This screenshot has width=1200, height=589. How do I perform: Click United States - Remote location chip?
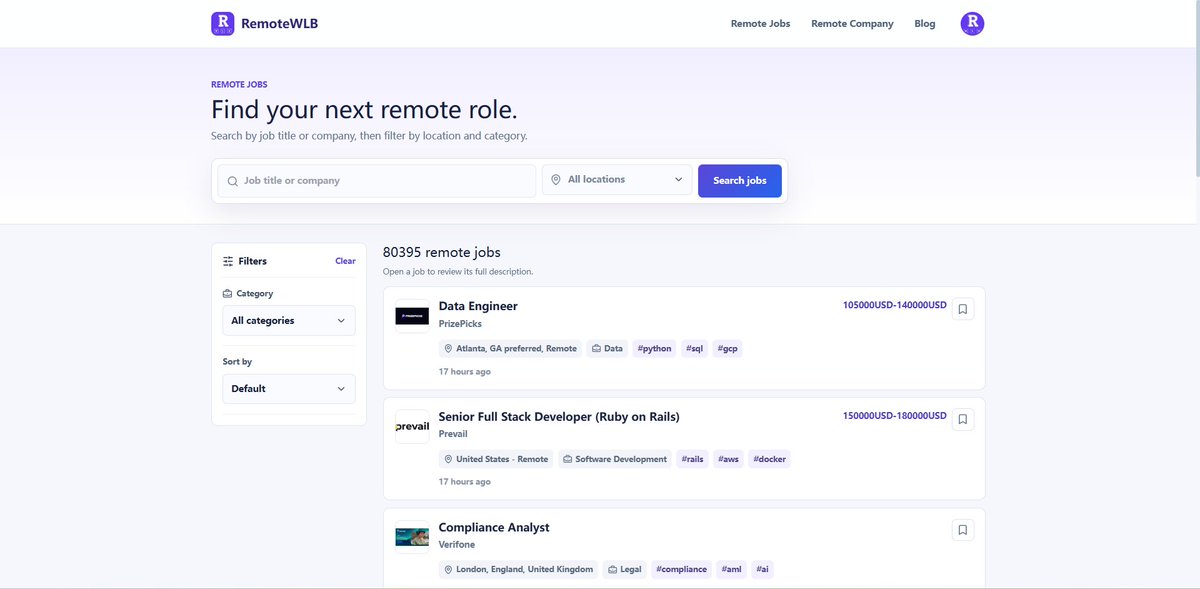point(496,459)
